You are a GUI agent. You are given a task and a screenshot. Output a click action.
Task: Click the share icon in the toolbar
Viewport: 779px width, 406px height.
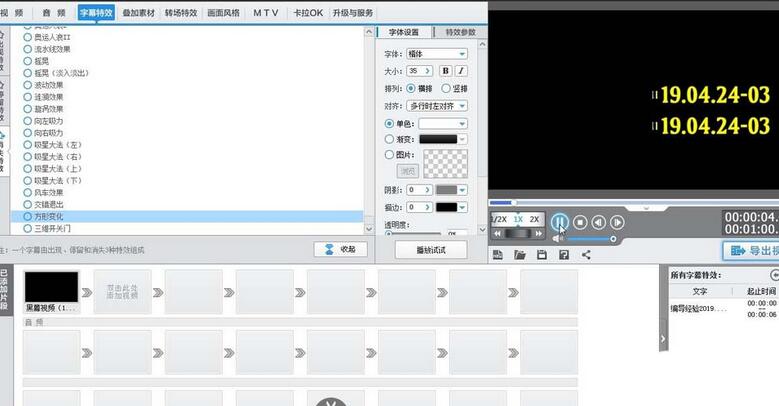click(x=586, y=255)
